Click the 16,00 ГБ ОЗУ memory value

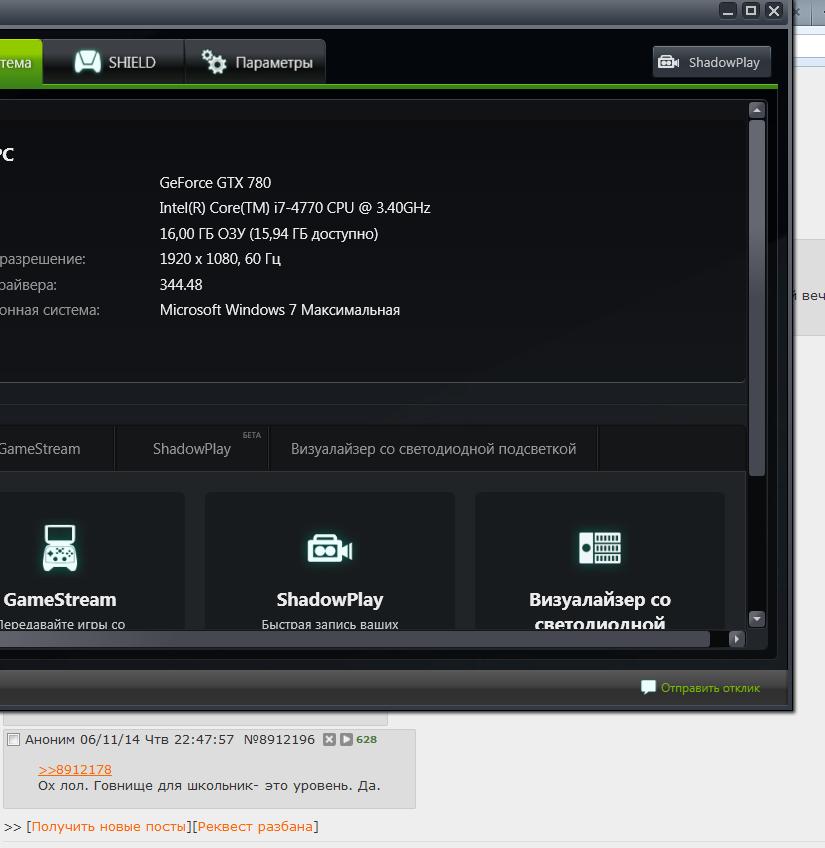click(269, 234)
